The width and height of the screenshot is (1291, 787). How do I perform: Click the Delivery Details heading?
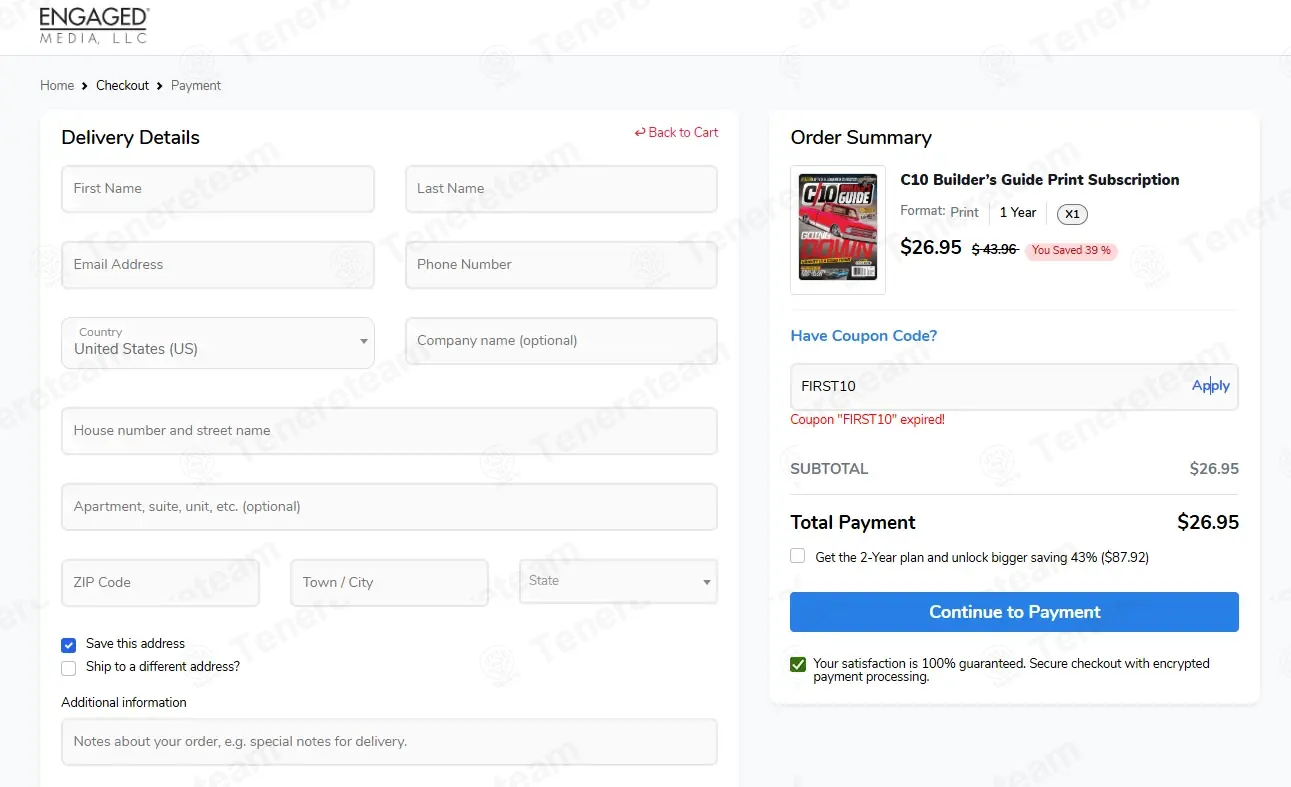(x=130, y=138)
